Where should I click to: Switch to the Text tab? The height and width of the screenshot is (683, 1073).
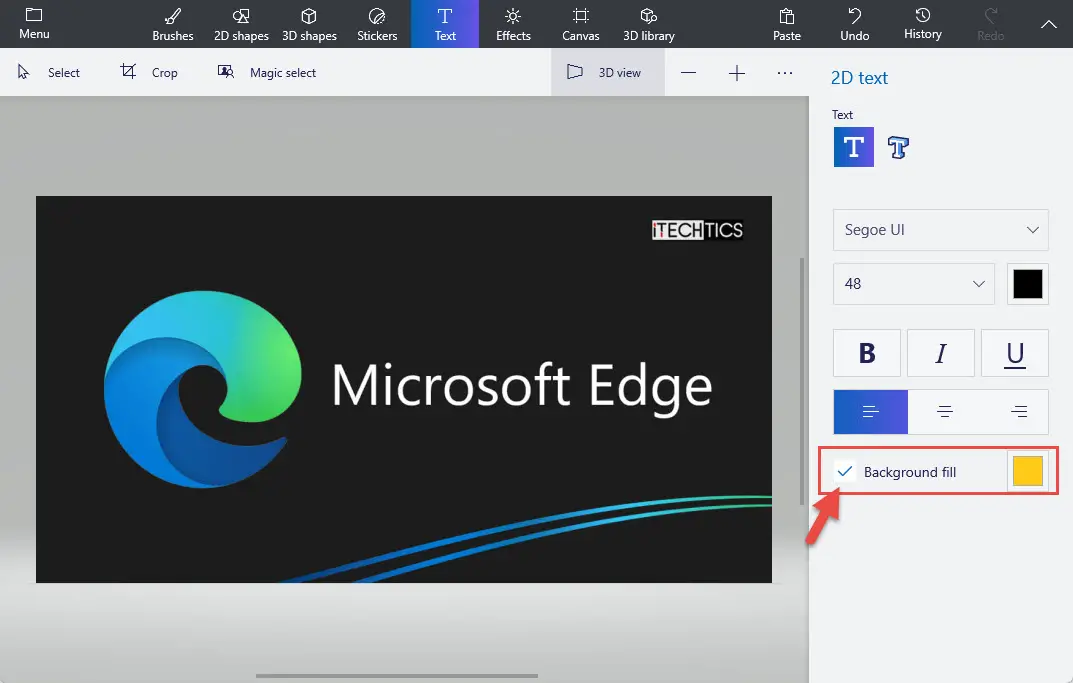coord(444,24)
